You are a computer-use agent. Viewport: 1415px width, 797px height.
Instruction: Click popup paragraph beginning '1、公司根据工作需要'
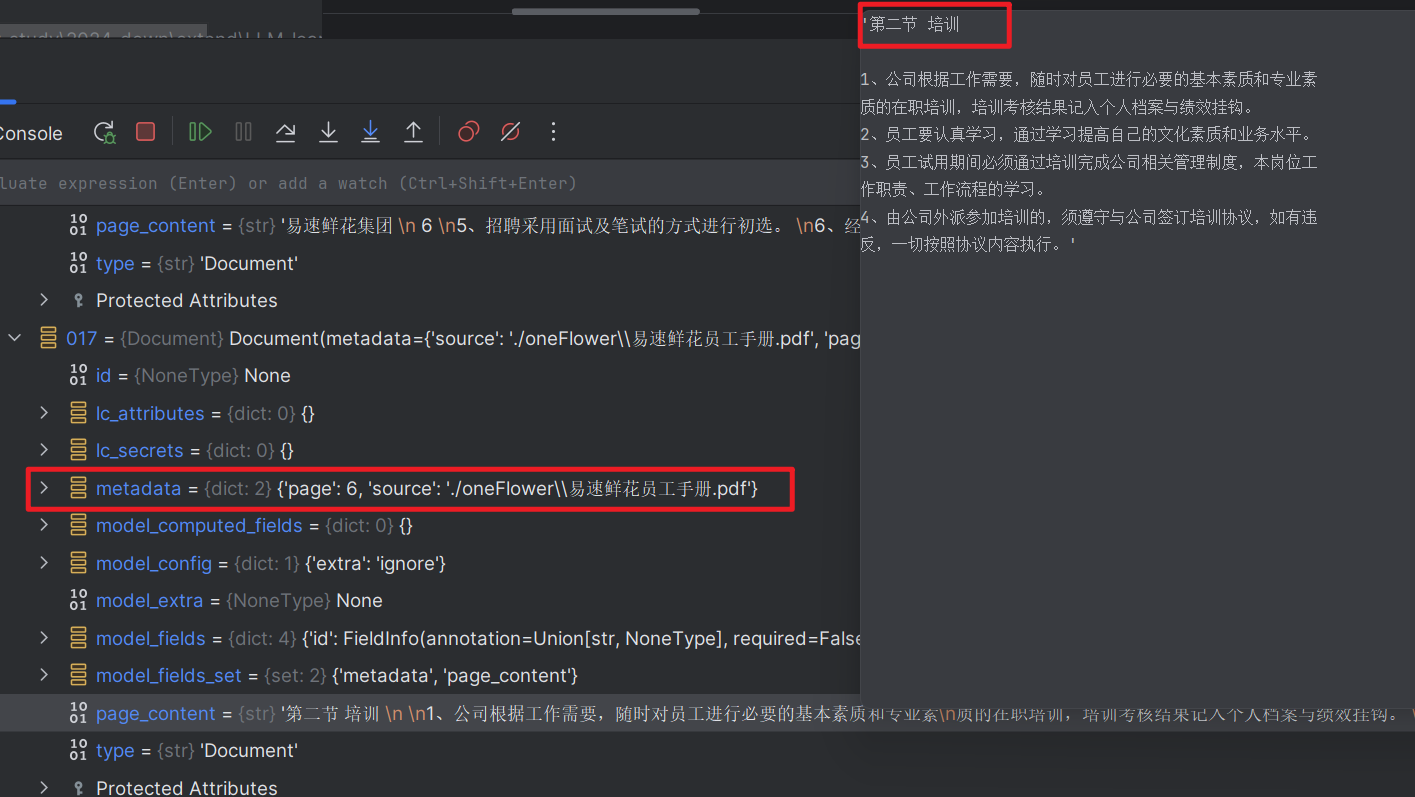coord(1088,93)
